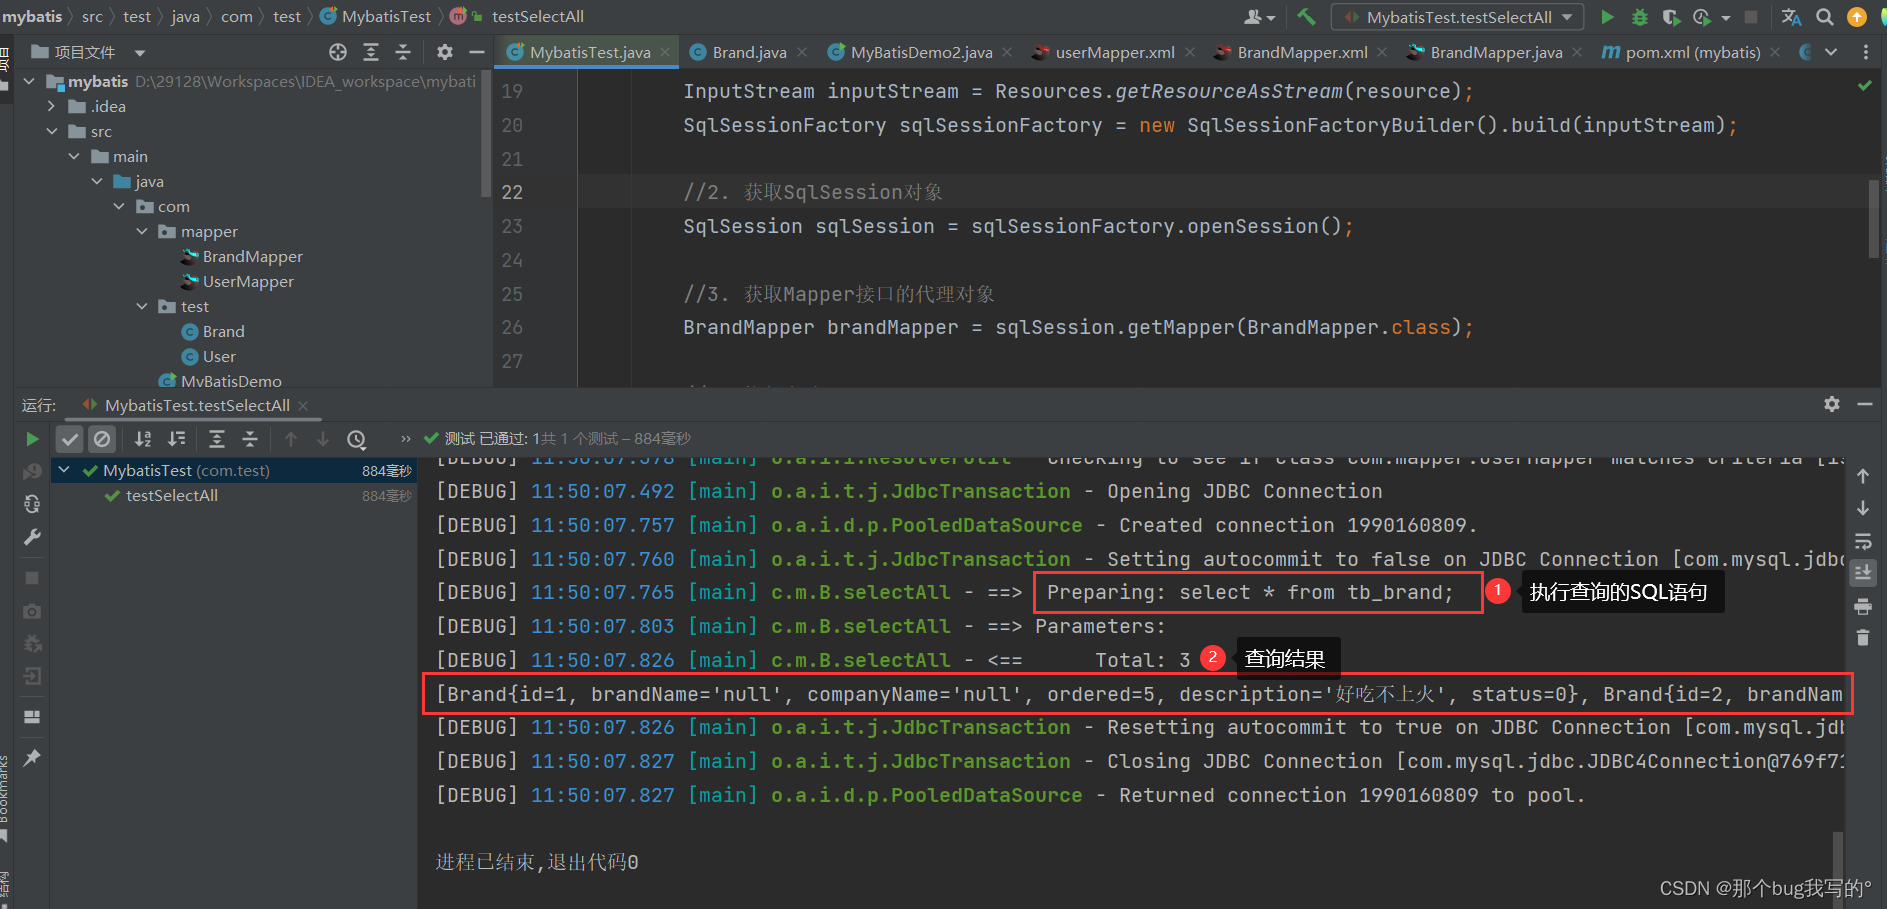This screenshot has width=1887, height=909.
Task: Click the MybatisTest breadcrumb in navigation bar
Action: (386, 17)
